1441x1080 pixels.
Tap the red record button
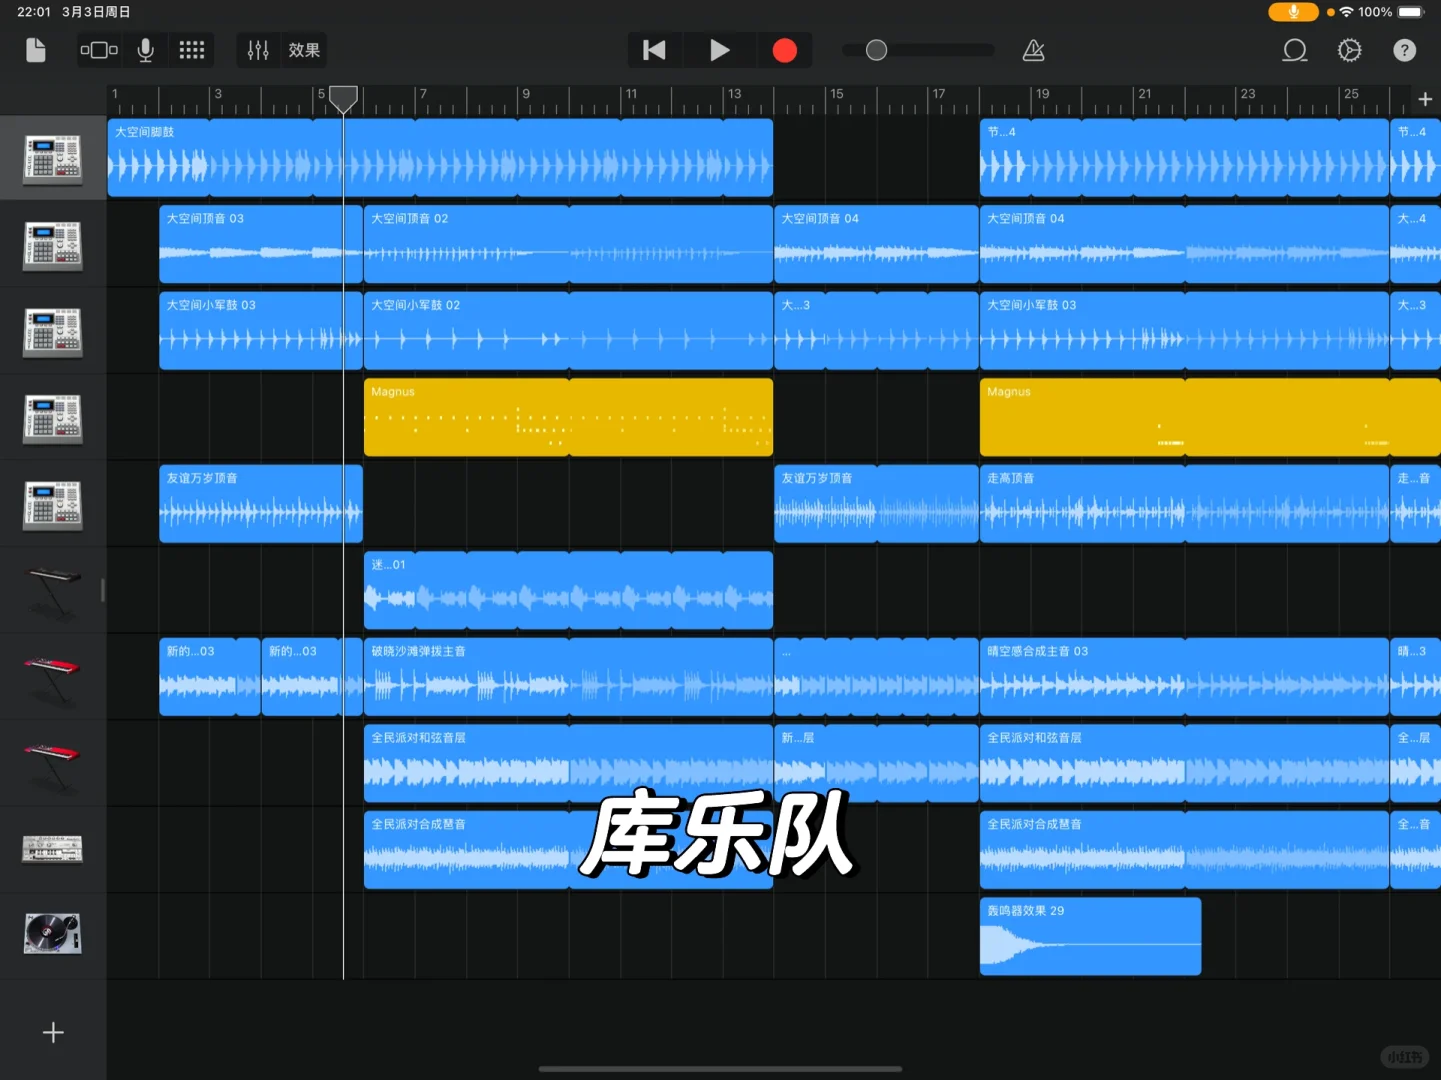click(785, 50)
